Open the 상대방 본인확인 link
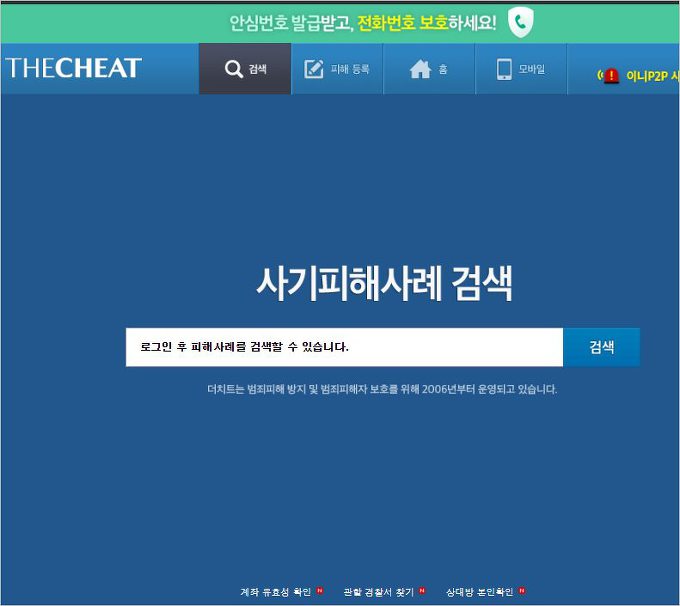 point(479,592)
